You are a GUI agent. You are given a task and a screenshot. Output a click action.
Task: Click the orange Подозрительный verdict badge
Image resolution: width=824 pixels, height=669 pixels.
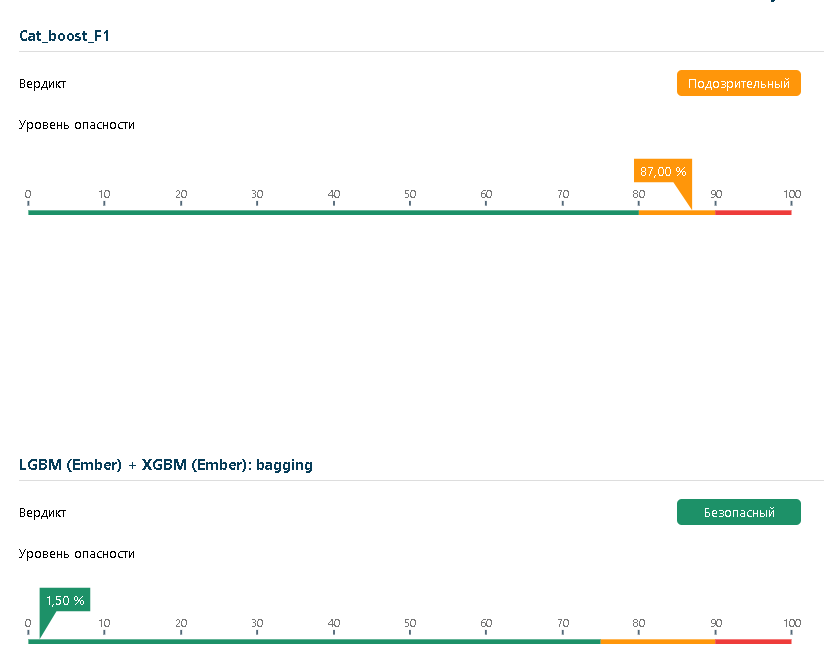[x=738, y=83]
